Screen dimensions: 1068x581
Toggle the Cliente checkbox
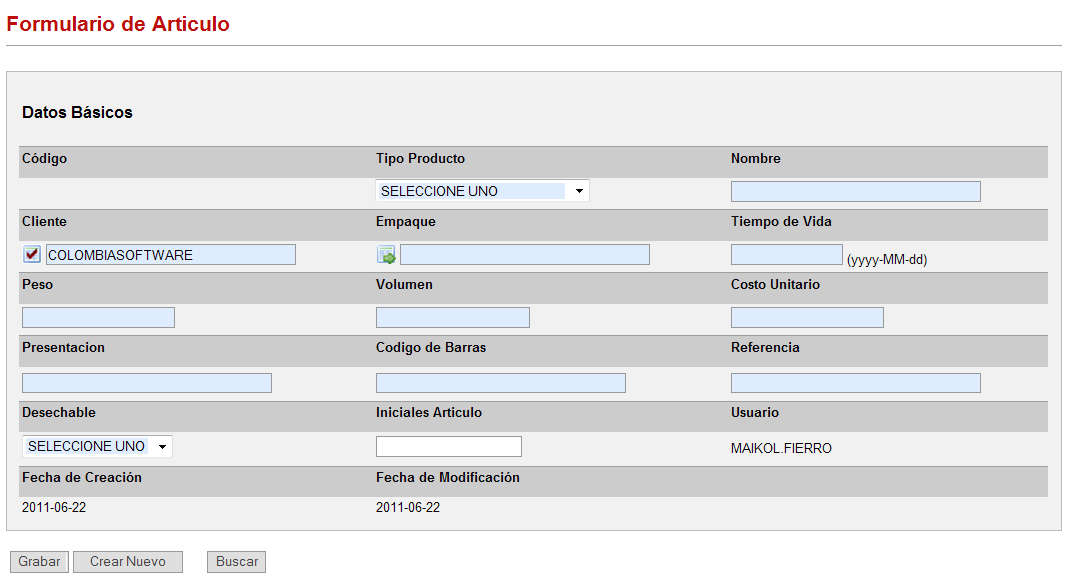pyautogui.click(x=32, y=254)
